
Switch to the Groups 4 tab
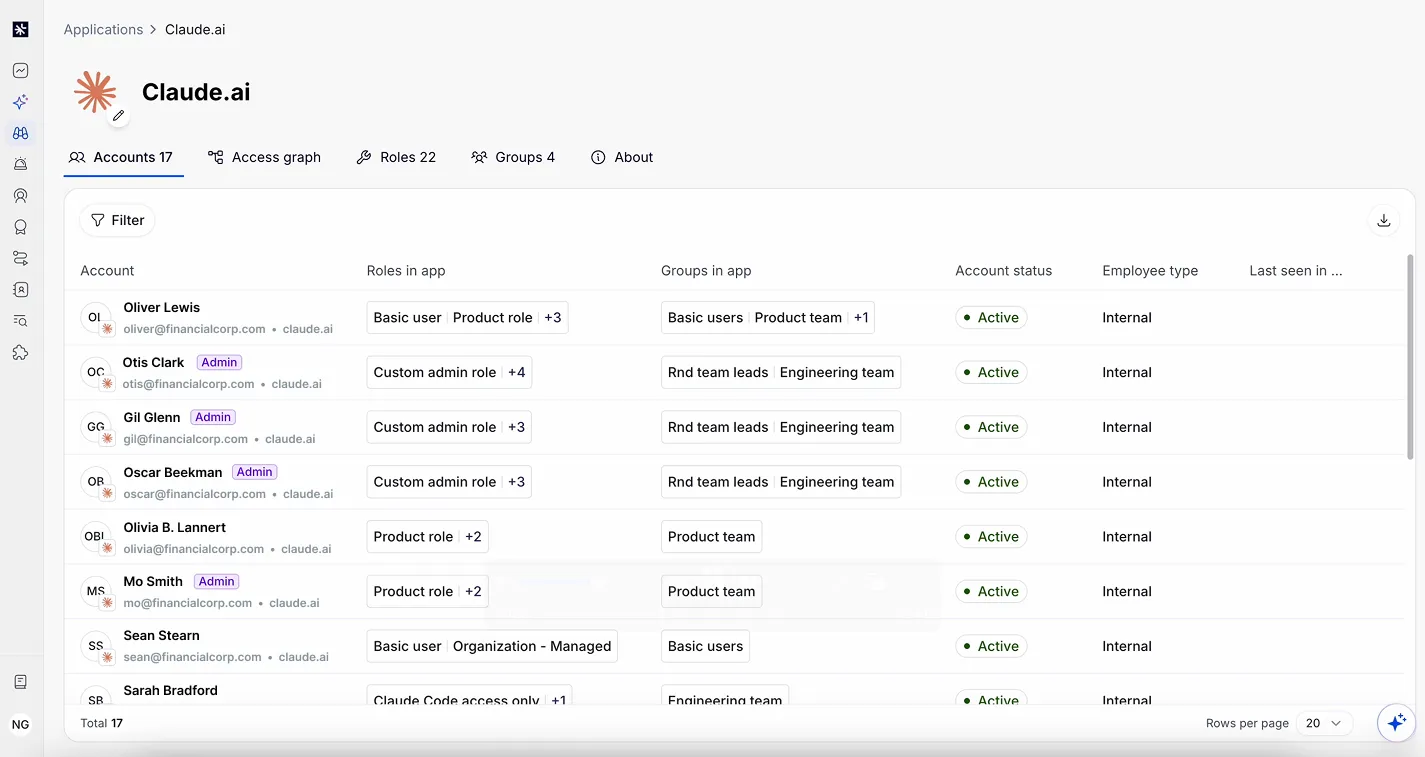[513, 157]
